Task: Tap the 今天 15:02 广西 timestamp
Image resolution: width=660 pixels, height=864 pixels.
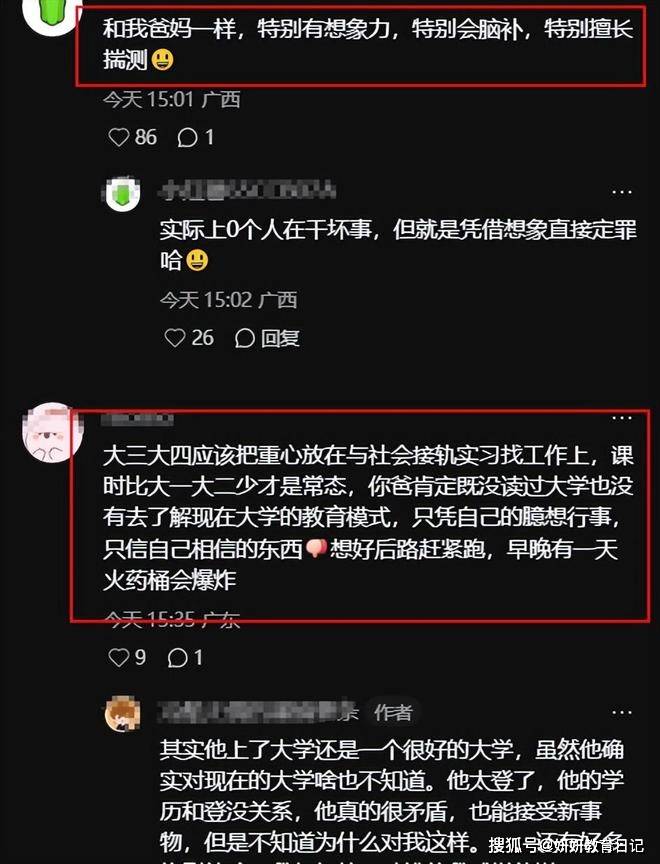Action: click(x=228, y=300)
